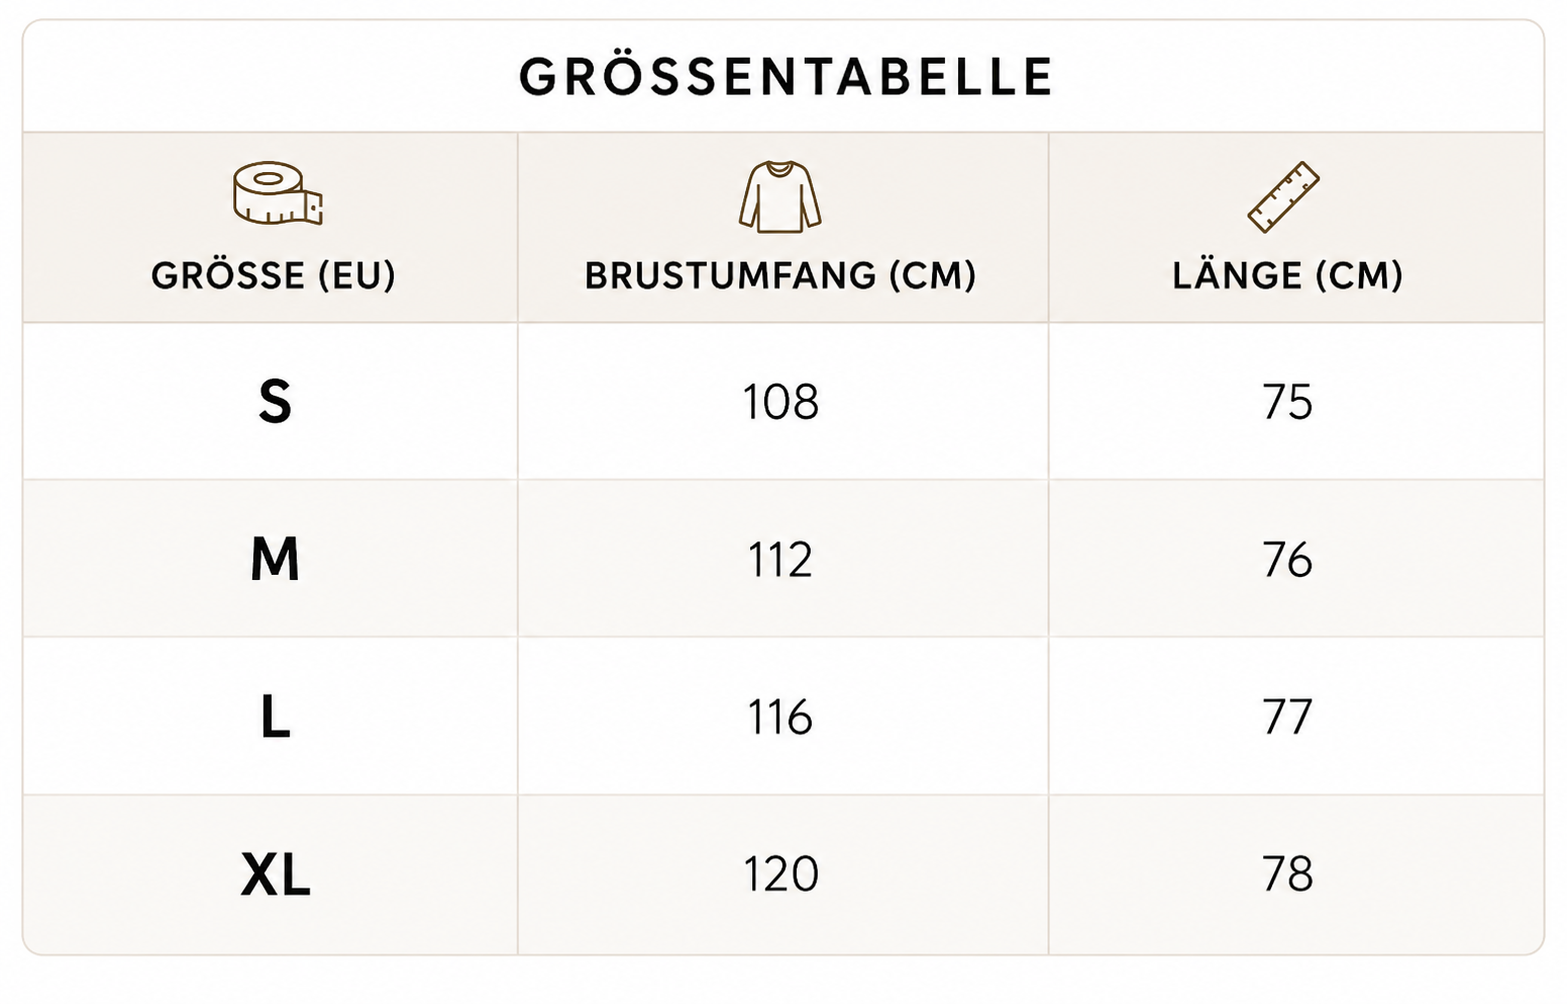The image size is (1567, 1004).
Task: Click length value 75
Action: [1287, 402]
